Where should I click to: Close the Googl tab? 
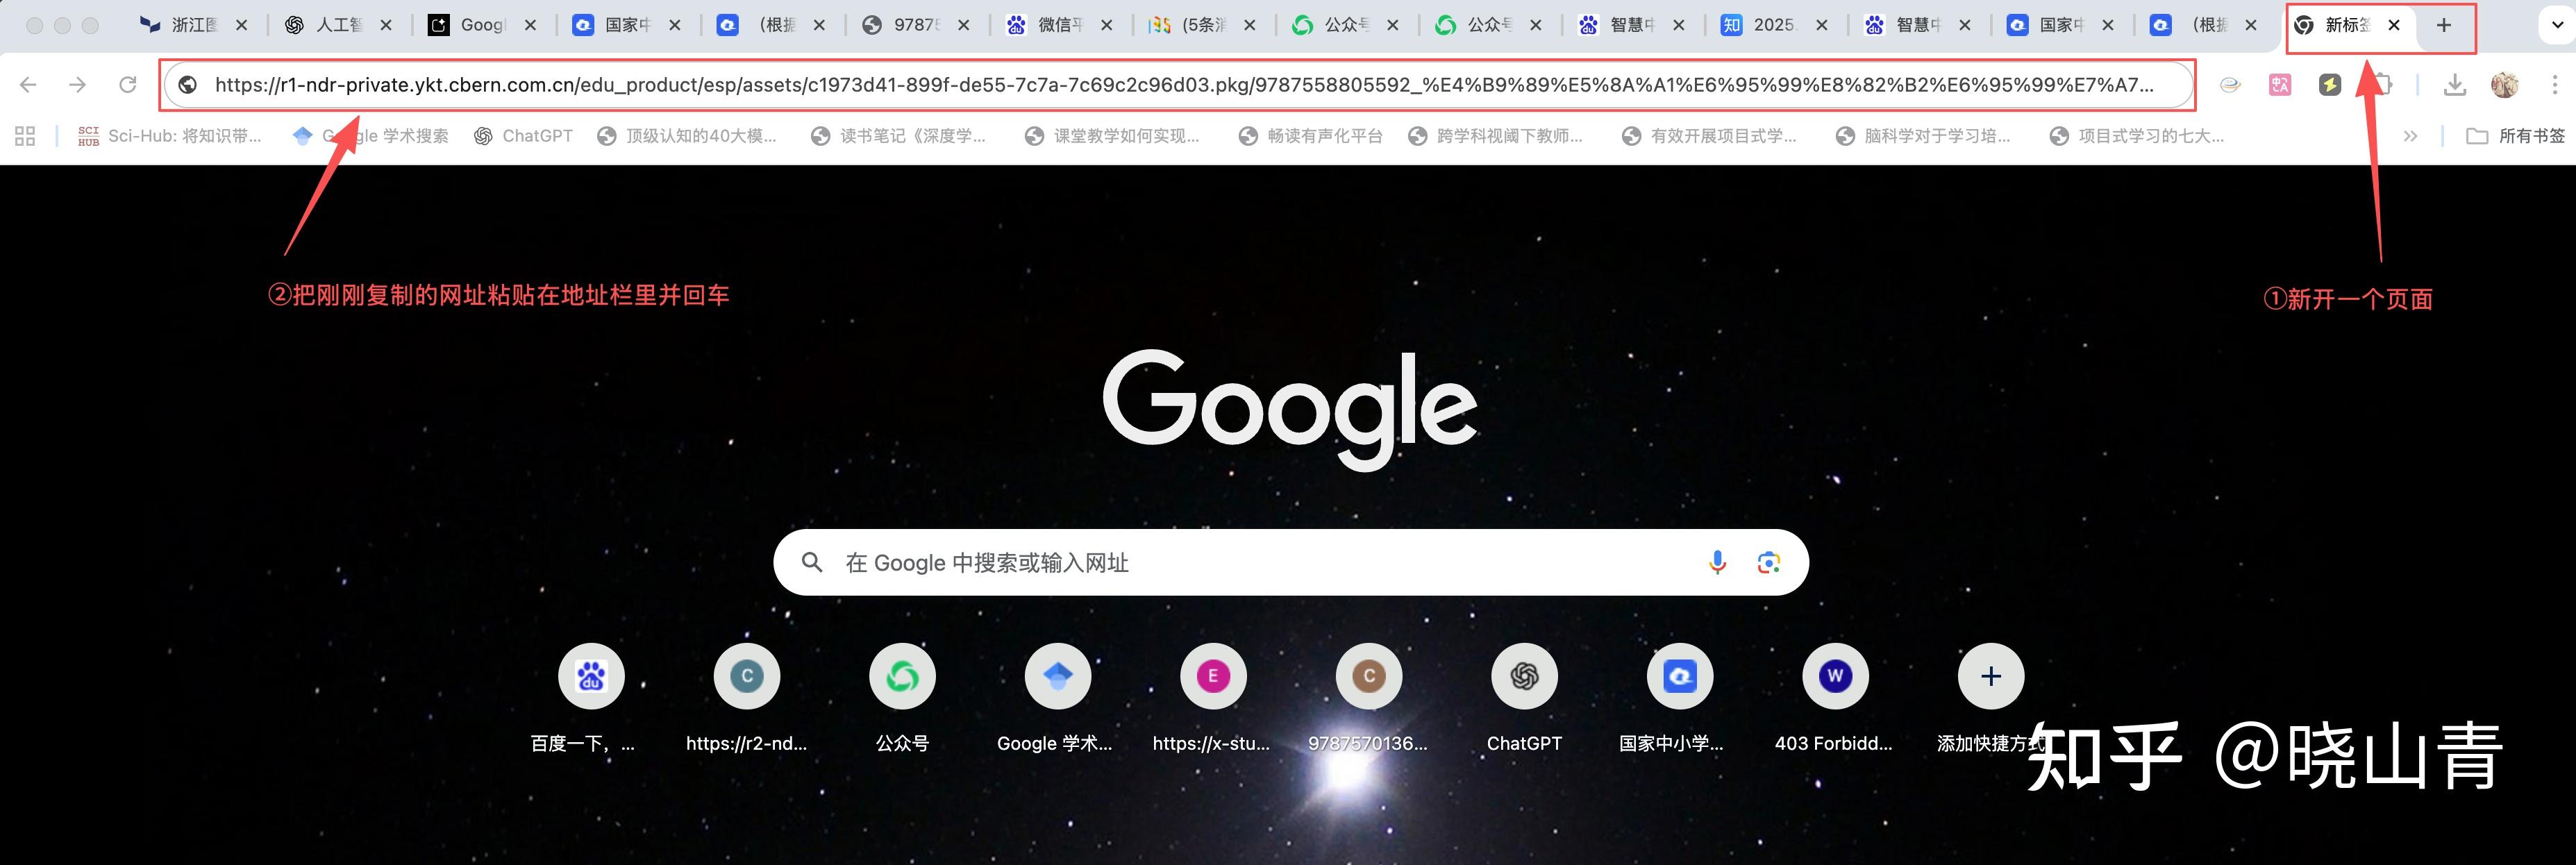[x=530, y=26]
